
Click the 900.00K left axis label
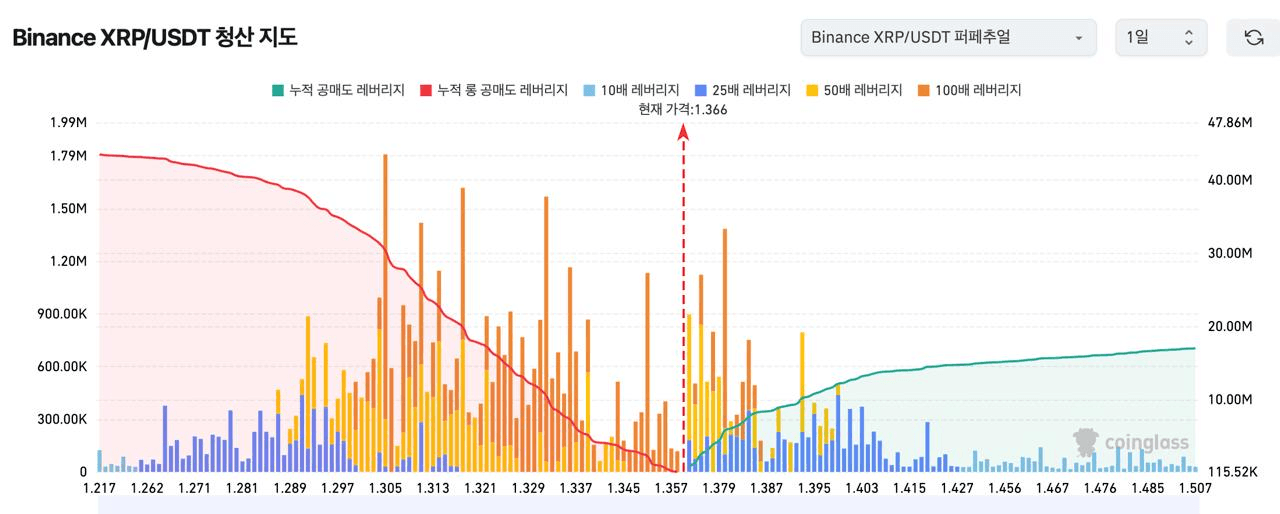[62, 314]
